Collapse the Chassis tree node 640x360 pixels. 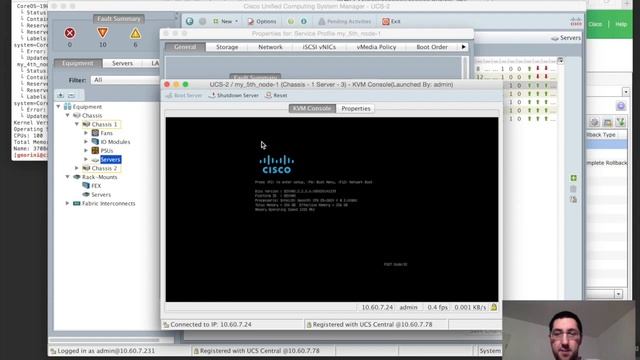coord(67,116)
